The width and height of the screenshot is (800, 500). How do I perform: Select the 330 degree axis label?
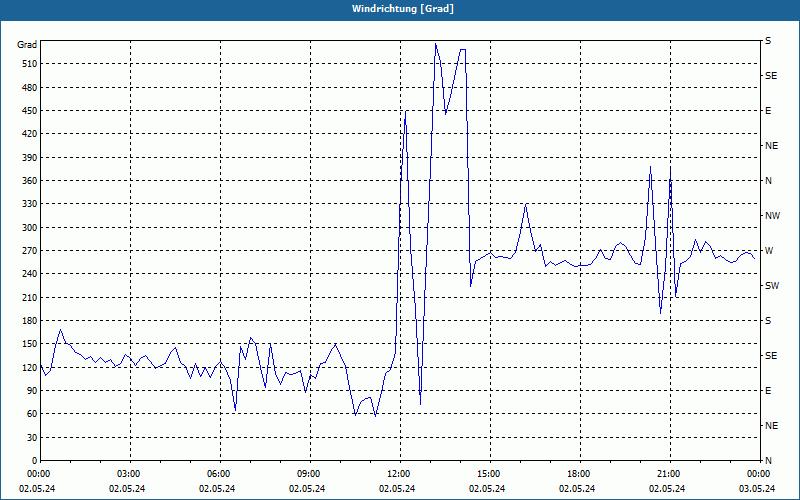click(x=30, y=204)
